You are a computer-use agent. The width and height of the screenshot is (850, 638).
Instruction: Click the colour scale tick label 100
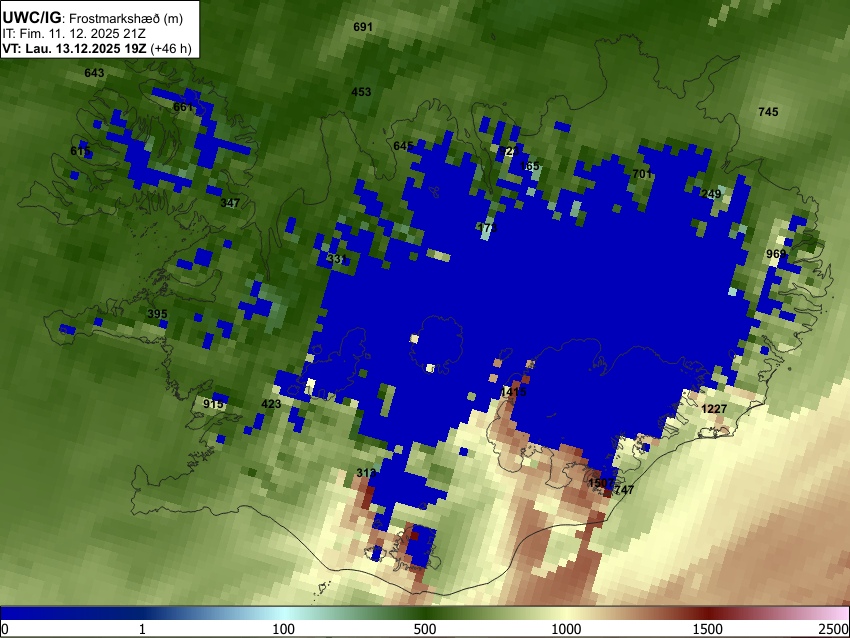(x=284, y=629)
